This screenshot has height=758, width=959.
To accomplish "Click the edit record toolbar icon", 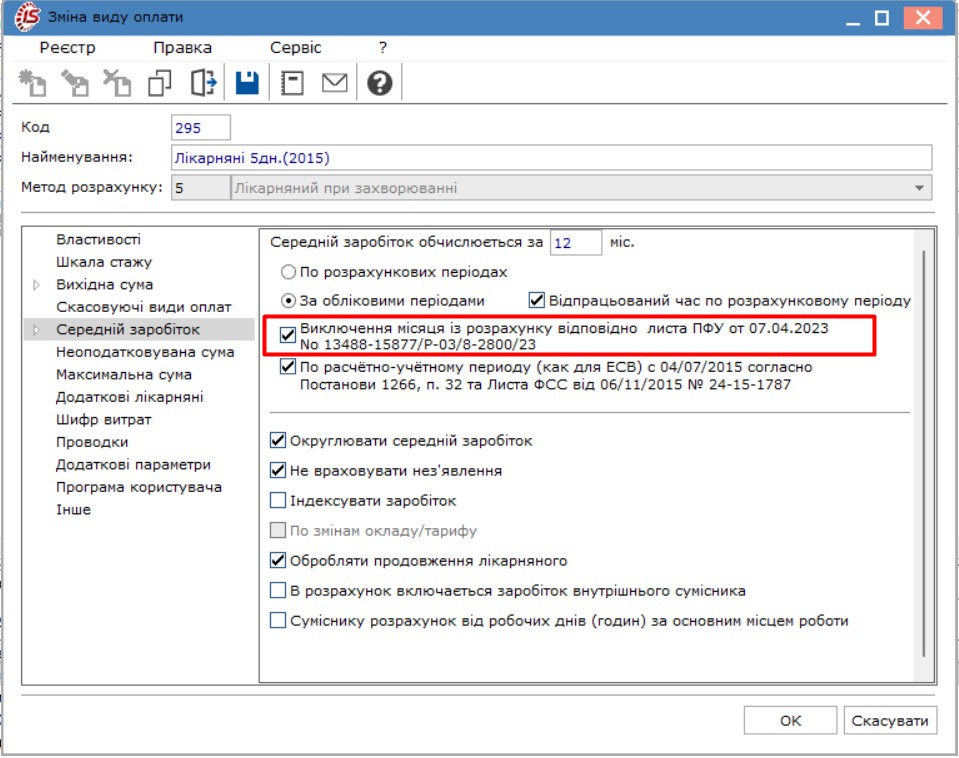I will 75,83.
